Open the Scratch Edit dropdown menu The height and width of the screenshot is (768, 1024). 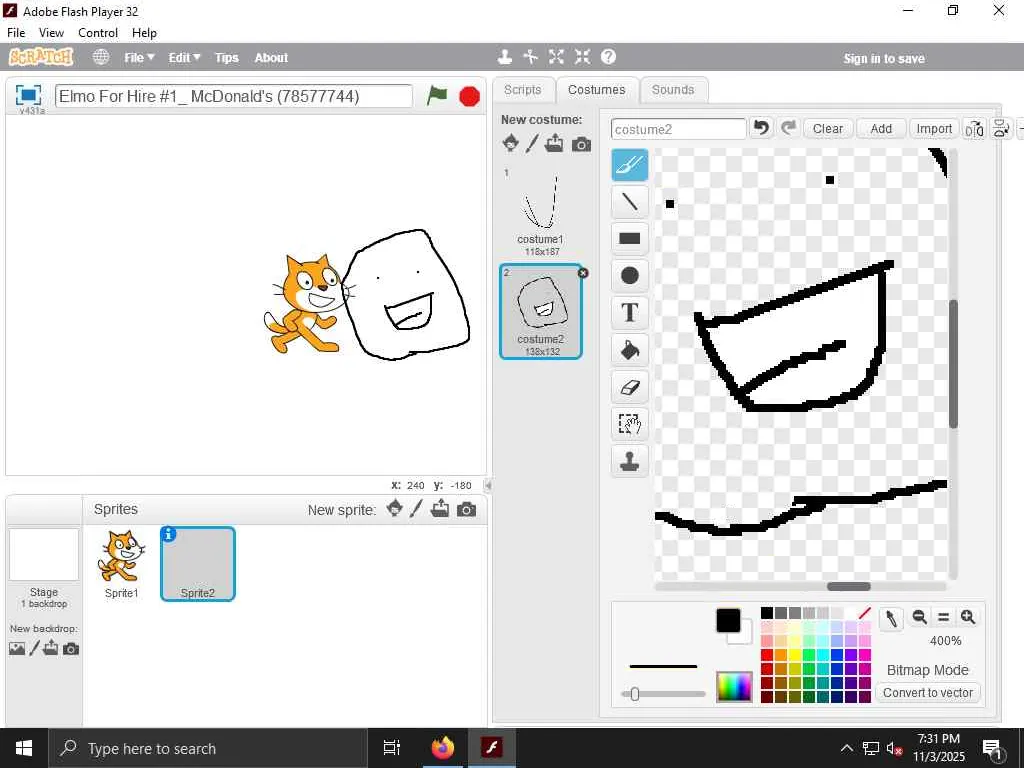(x=184, y=57)
